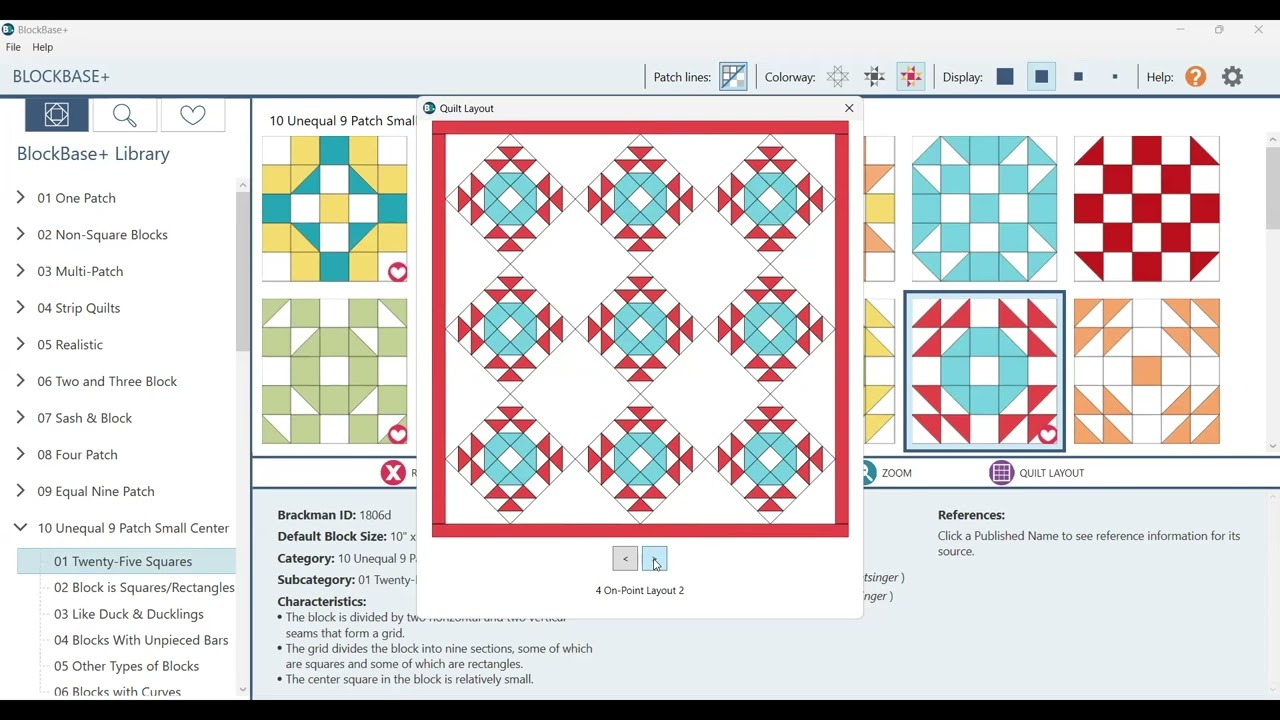Click the Brackman ID value 1806d
1280x720 pixels.
click(x=375, y=515)
